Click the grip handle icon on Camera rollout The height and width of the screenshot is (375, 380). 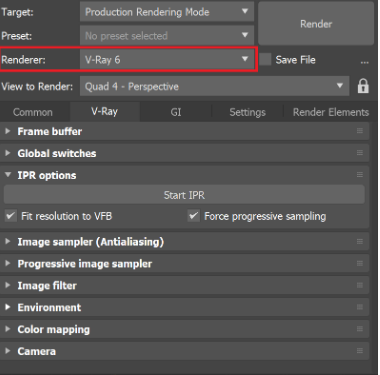(x=360, y=351)
